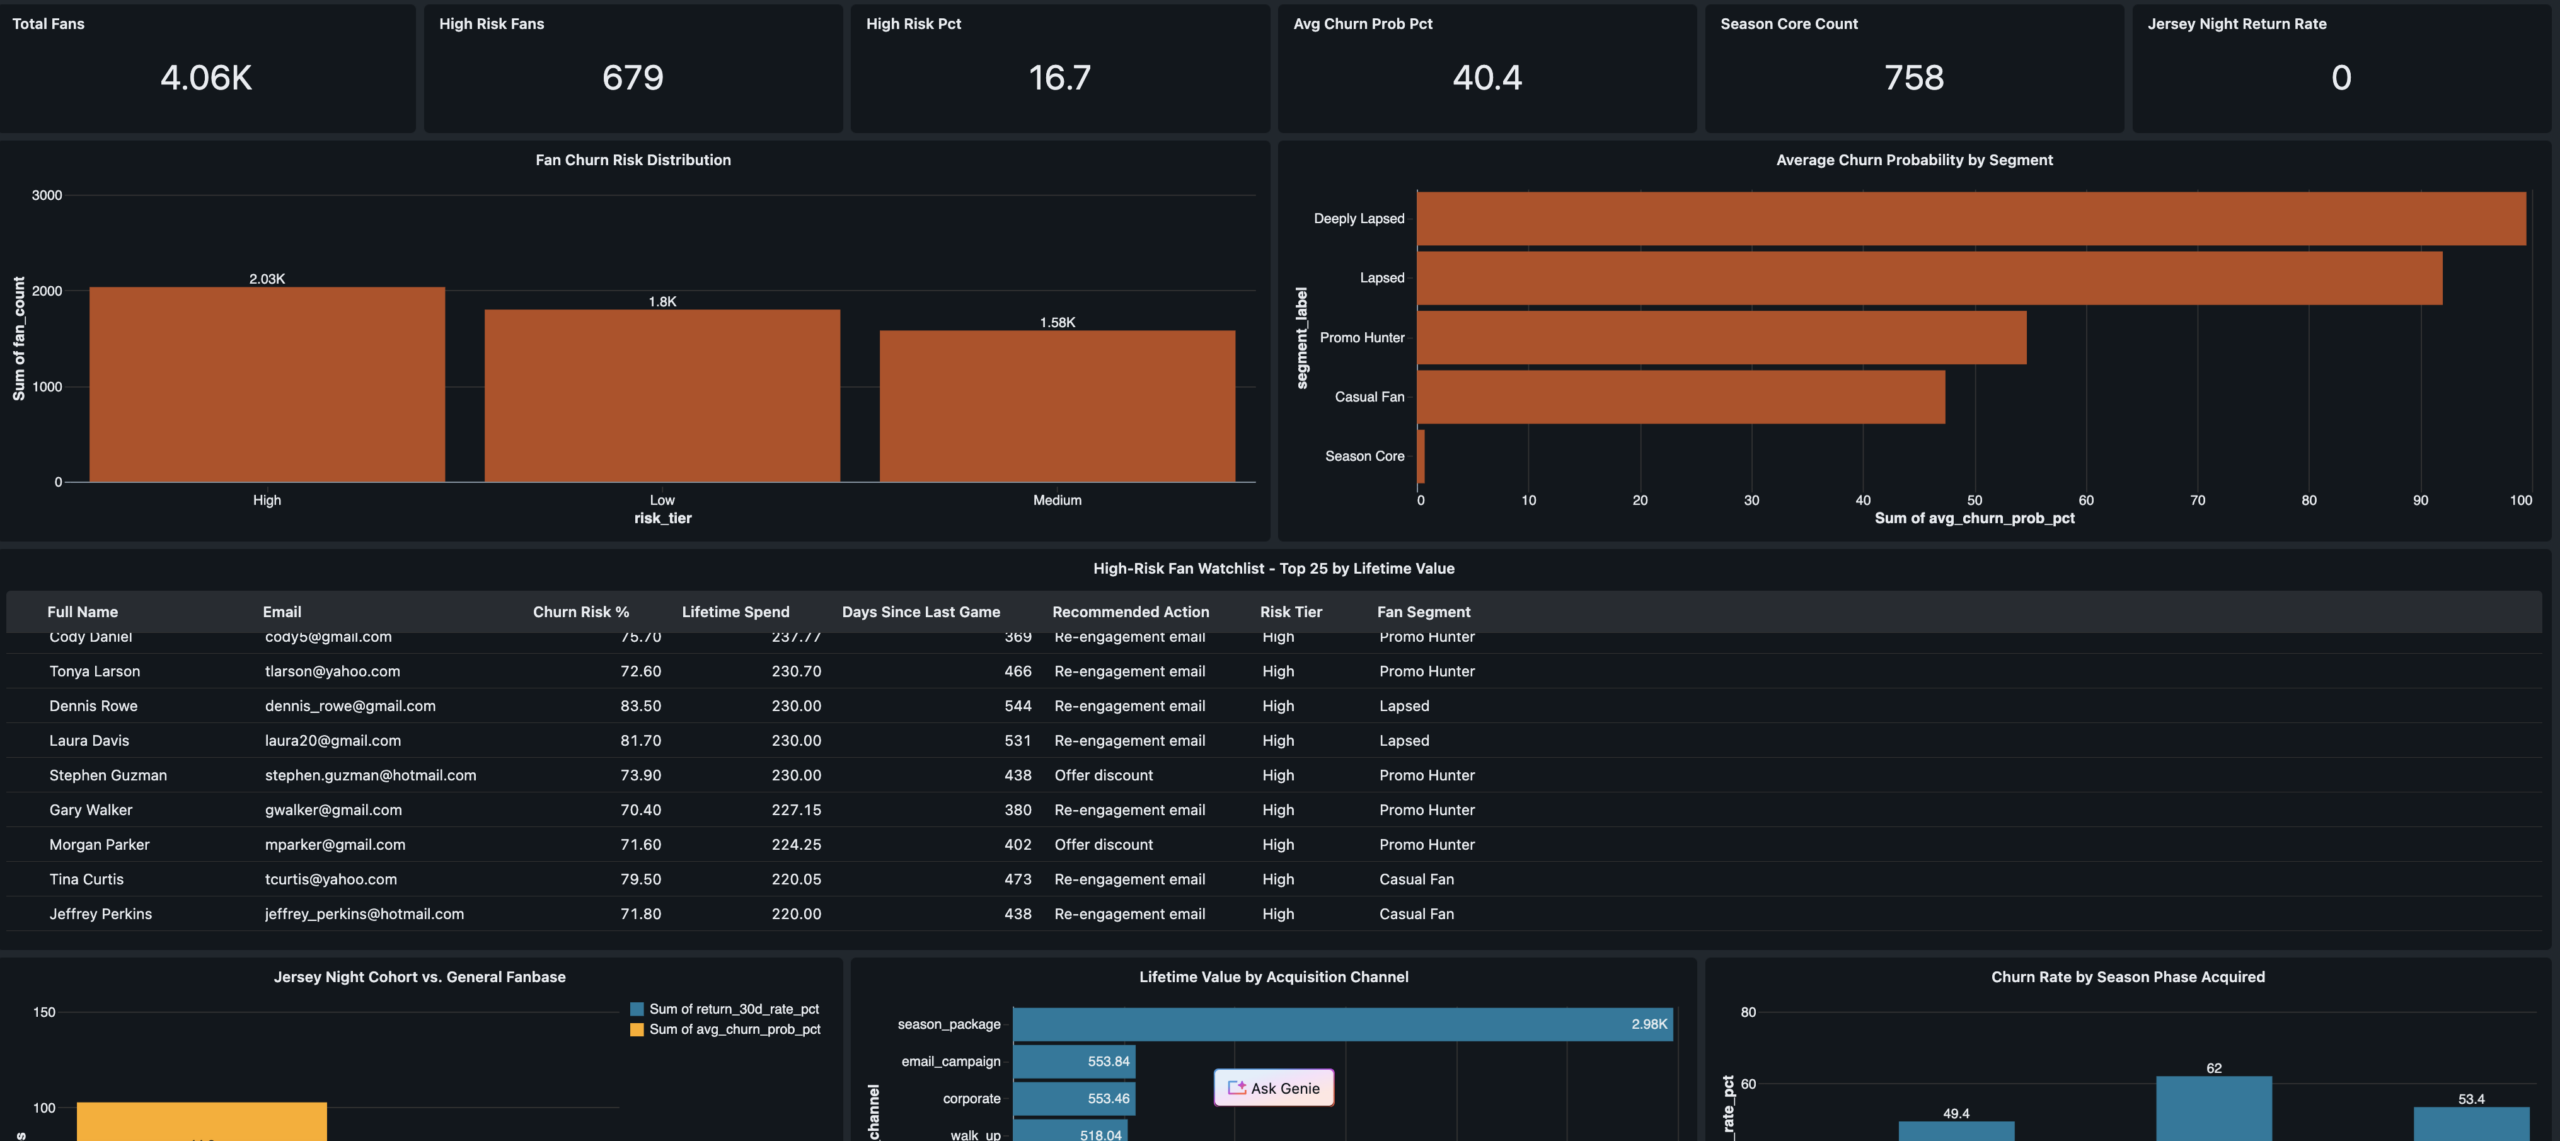Click the Gary Walker name cell
The height and width of the screenshot is (1141, 2560).
[91, 810]
